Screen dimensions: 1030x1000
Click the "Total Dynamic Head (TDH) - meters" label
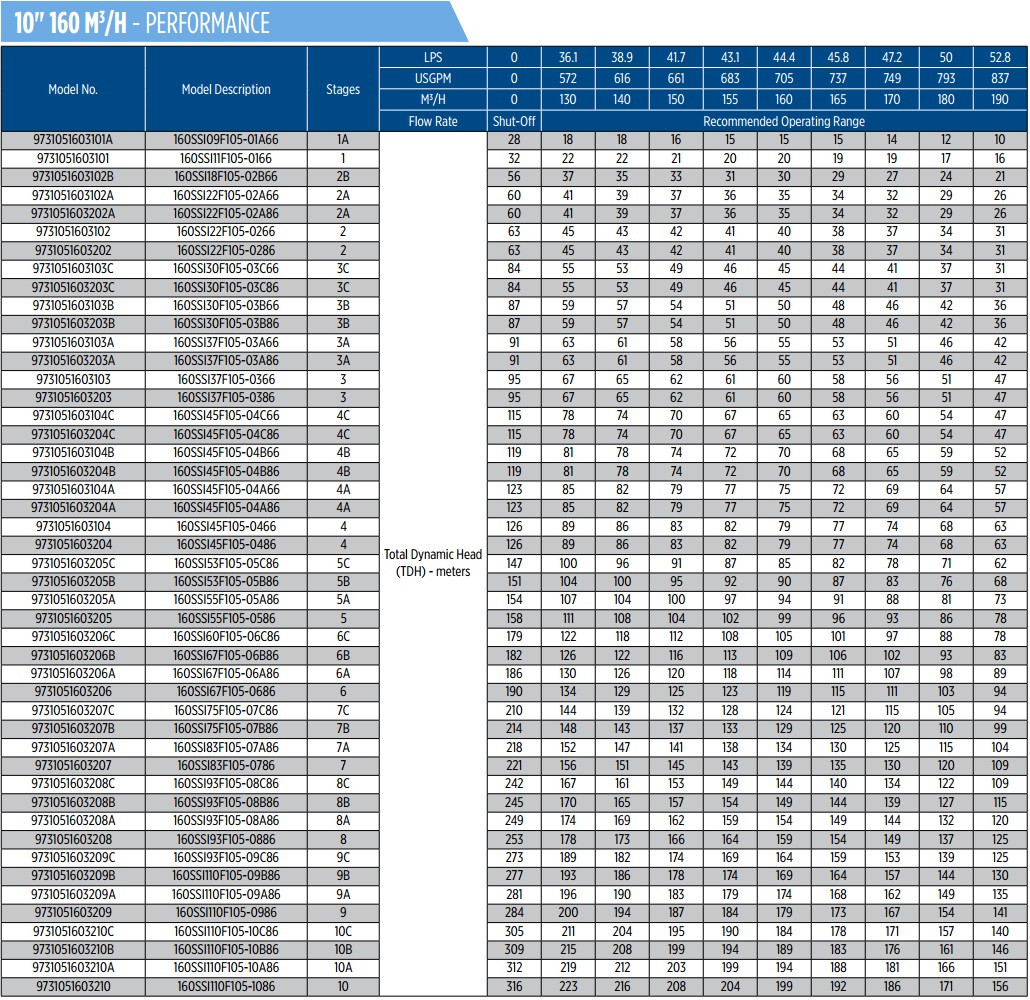tap(433, 562)
